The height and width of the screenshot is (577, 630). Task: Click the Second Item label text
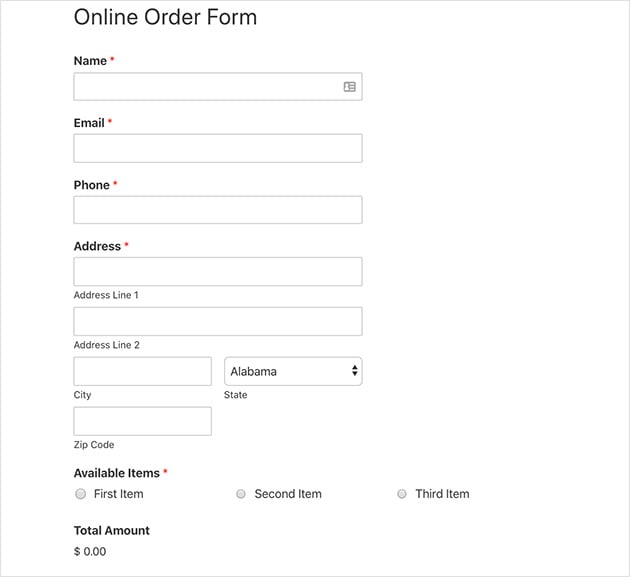click(x=288, y=493)
